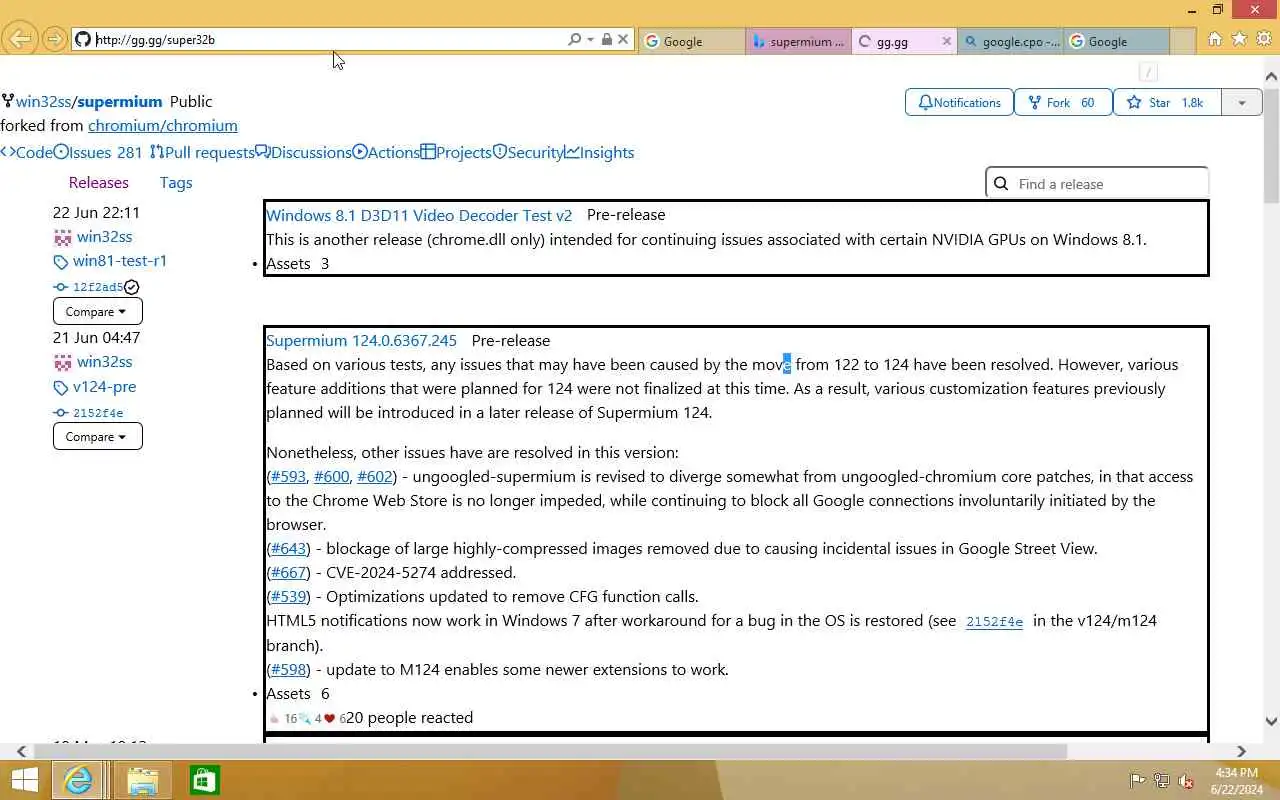Open Internet Explorer Home icon
This screenshot has width=1280, height=800.
1214,39
